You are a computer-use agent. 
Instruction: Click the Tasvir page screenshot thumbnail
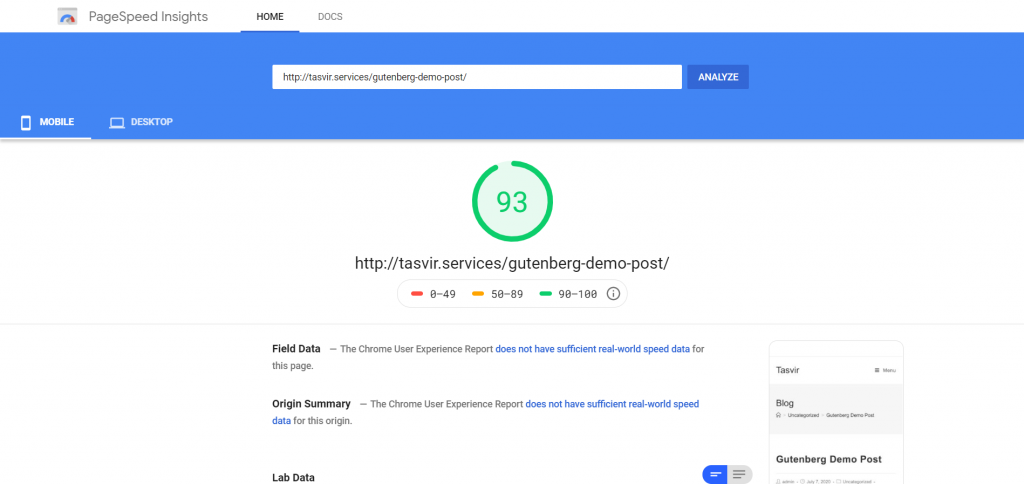pos(836,412)
